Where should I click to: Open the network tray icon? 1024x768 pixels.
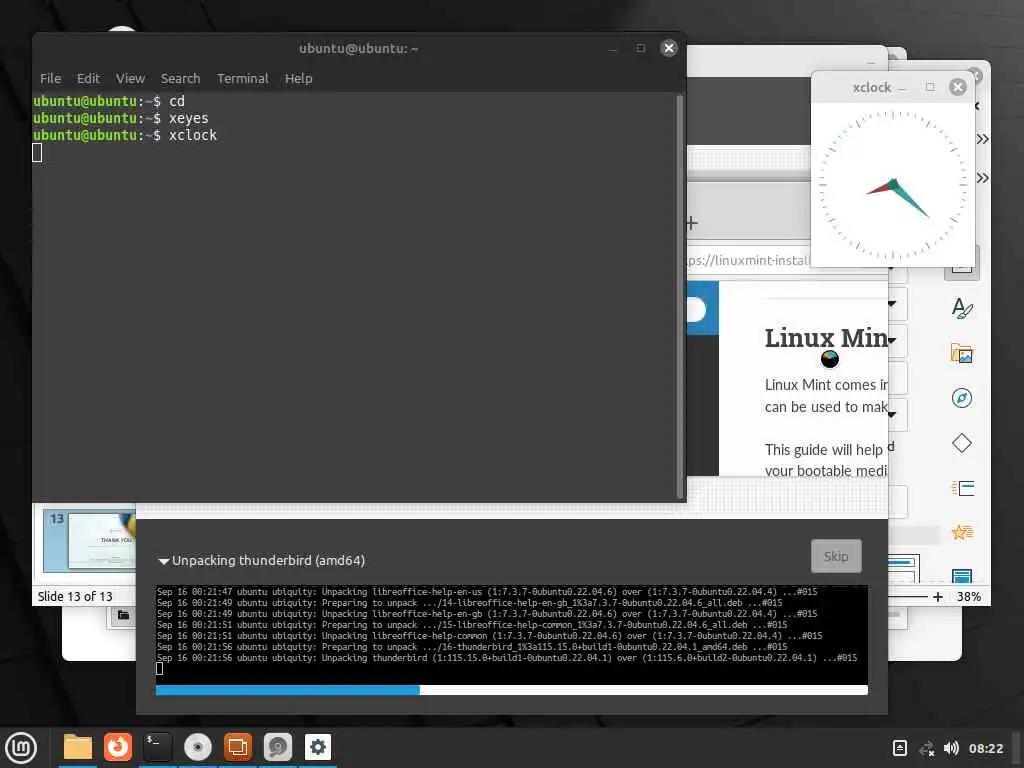[926, 748]
